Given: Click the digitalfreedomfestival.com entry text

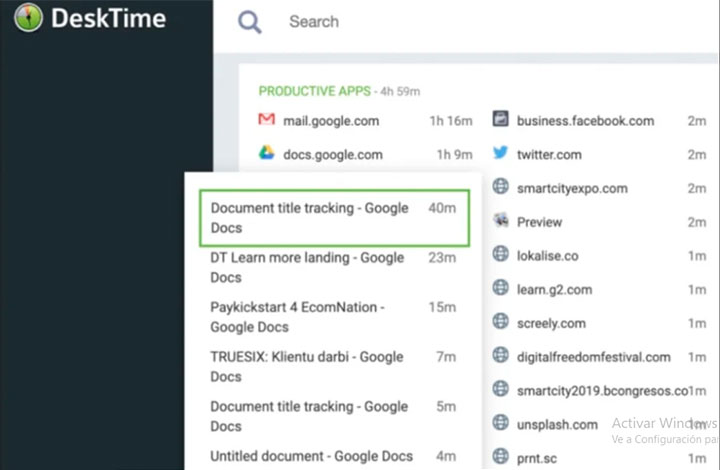Looking at the screenshot, I should 593,357.
